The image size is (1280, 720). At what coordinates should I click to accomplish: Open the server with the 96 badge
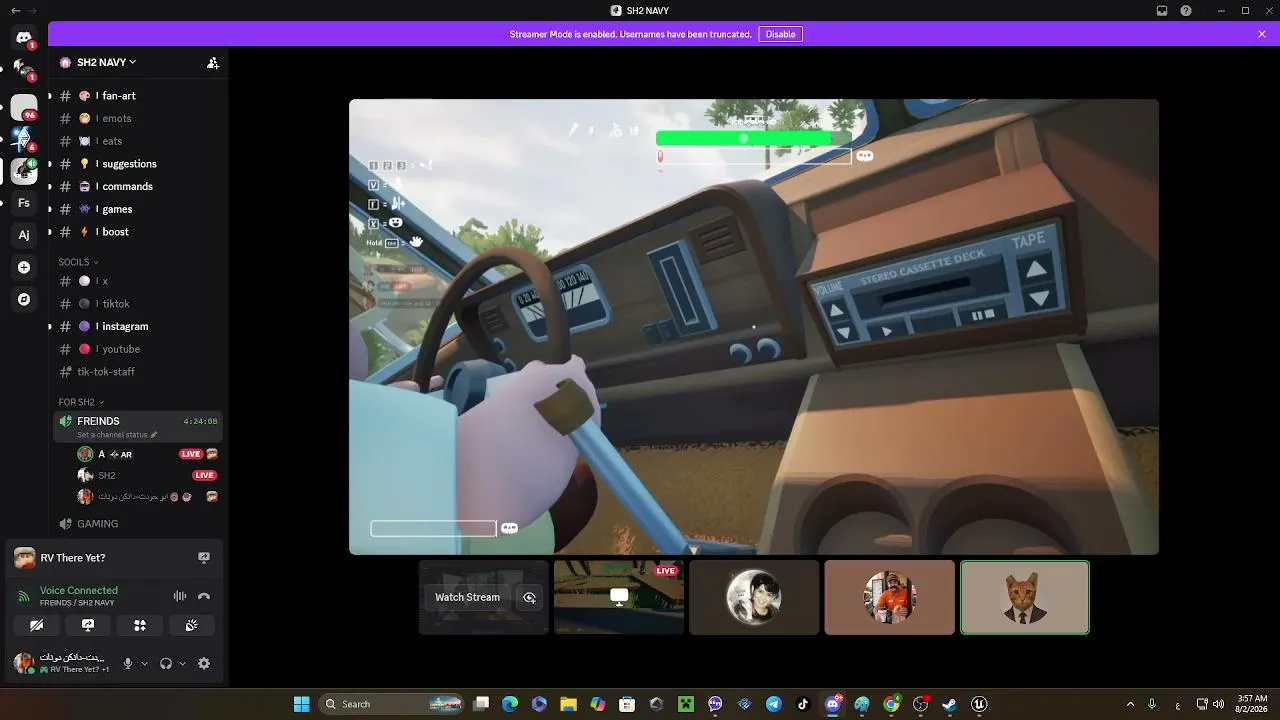24,107
